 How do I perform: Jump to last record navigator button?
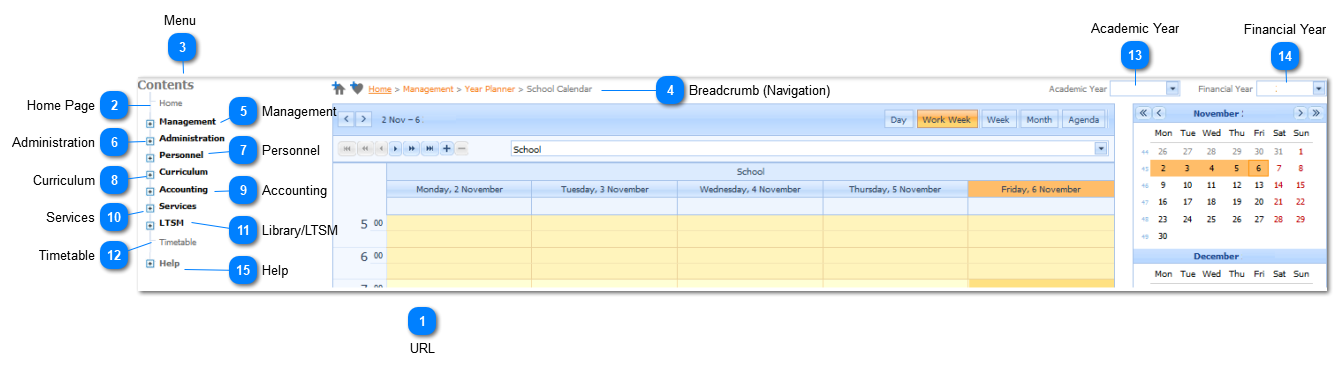click(x=430, y=148)
